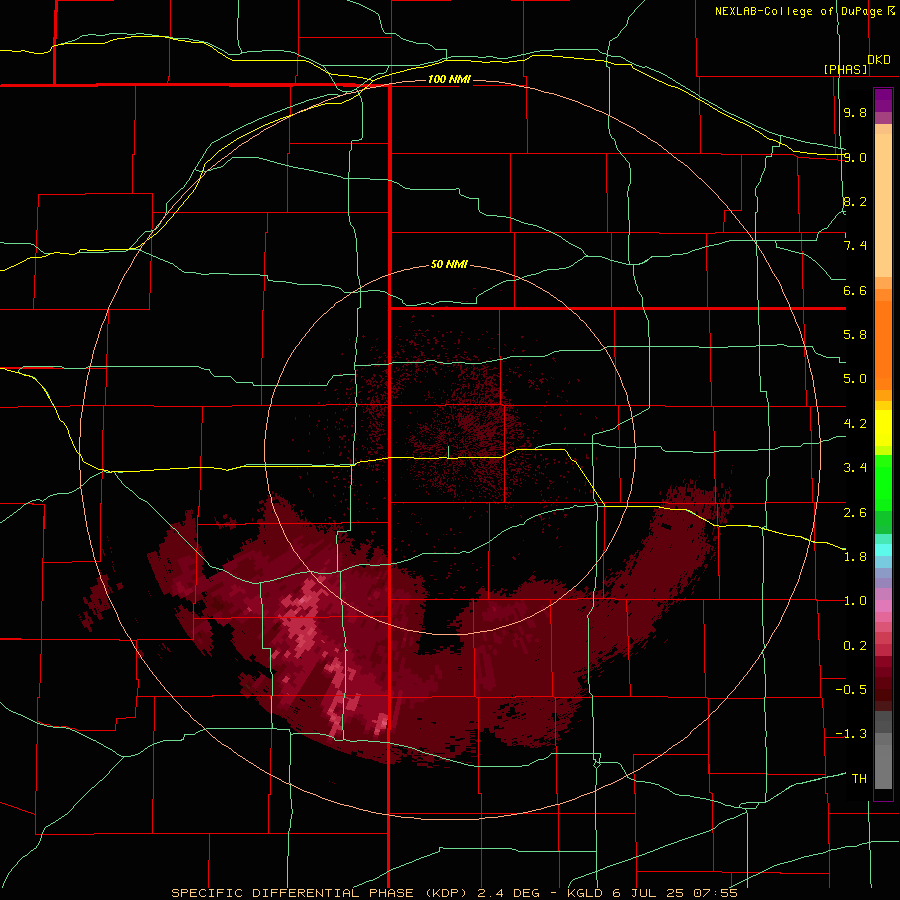Click the 100 NMI range ring label
Screen dimensions: 900x900
(x=449, y=79)
